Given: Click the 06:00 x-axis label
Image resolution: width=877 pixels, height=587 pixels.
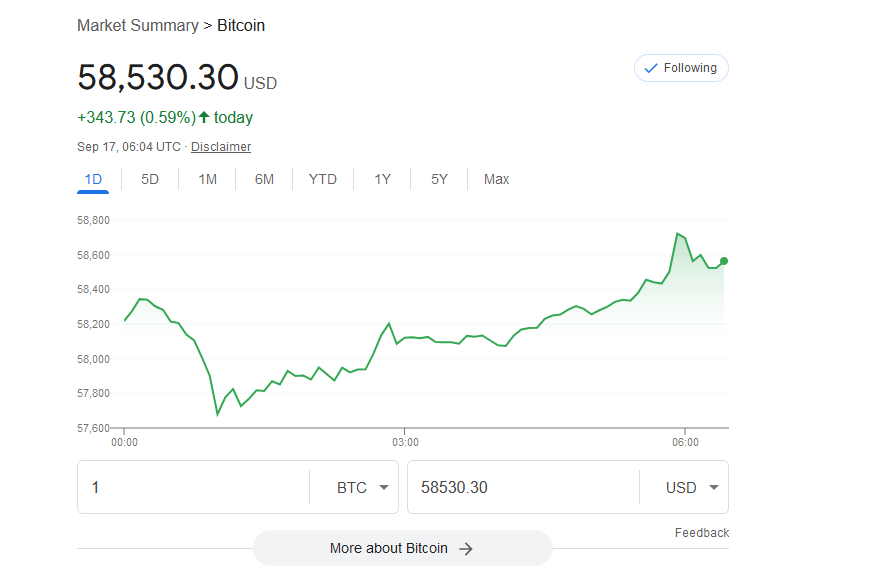Looking at the screenshot, I should (x=685, y=442).
